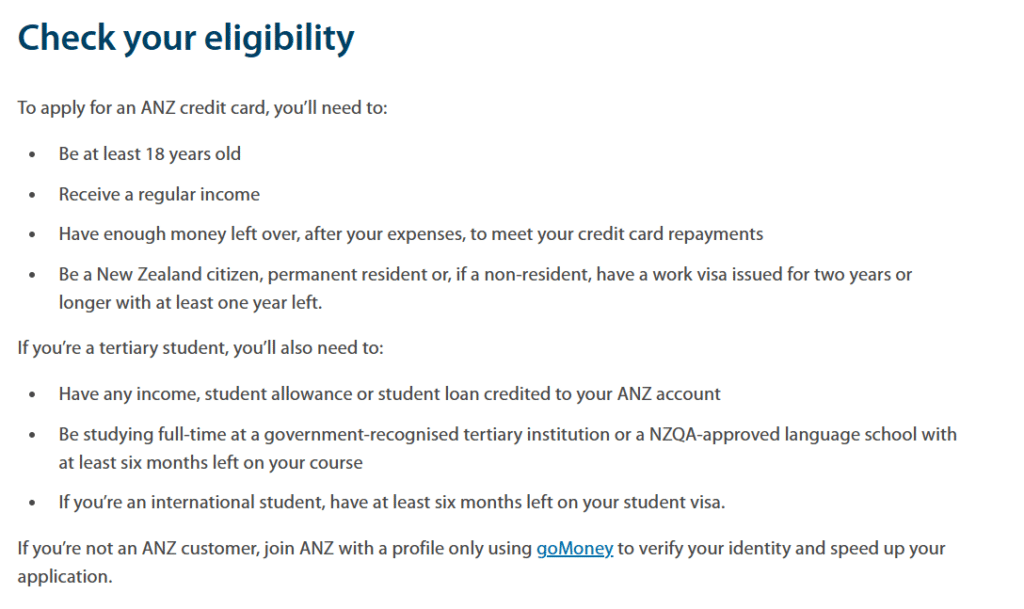
Task: Click the "Have any income, student allowance" item
Action: [389, 394]
